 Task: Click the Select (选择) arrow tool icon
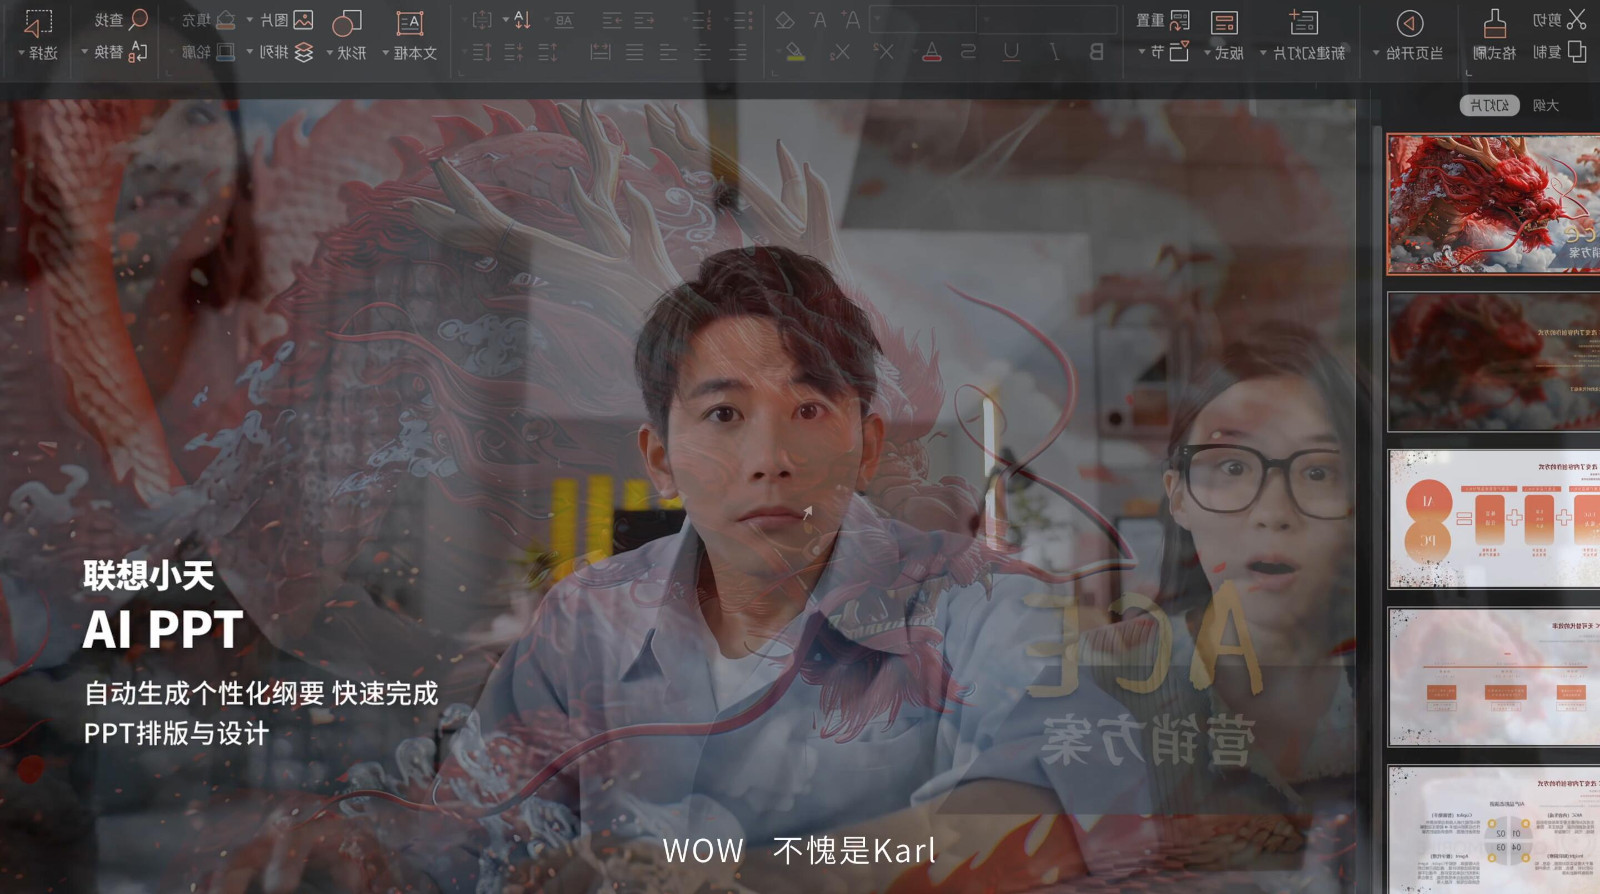[38, 23]
